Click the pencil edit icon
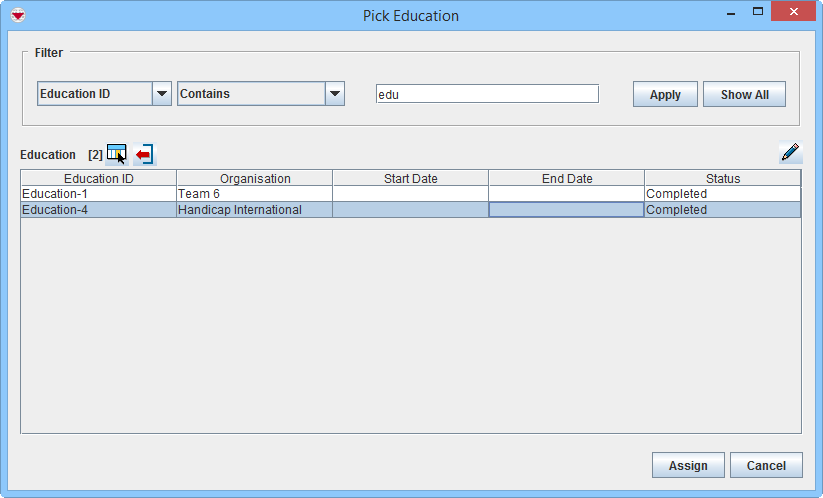 790,153
